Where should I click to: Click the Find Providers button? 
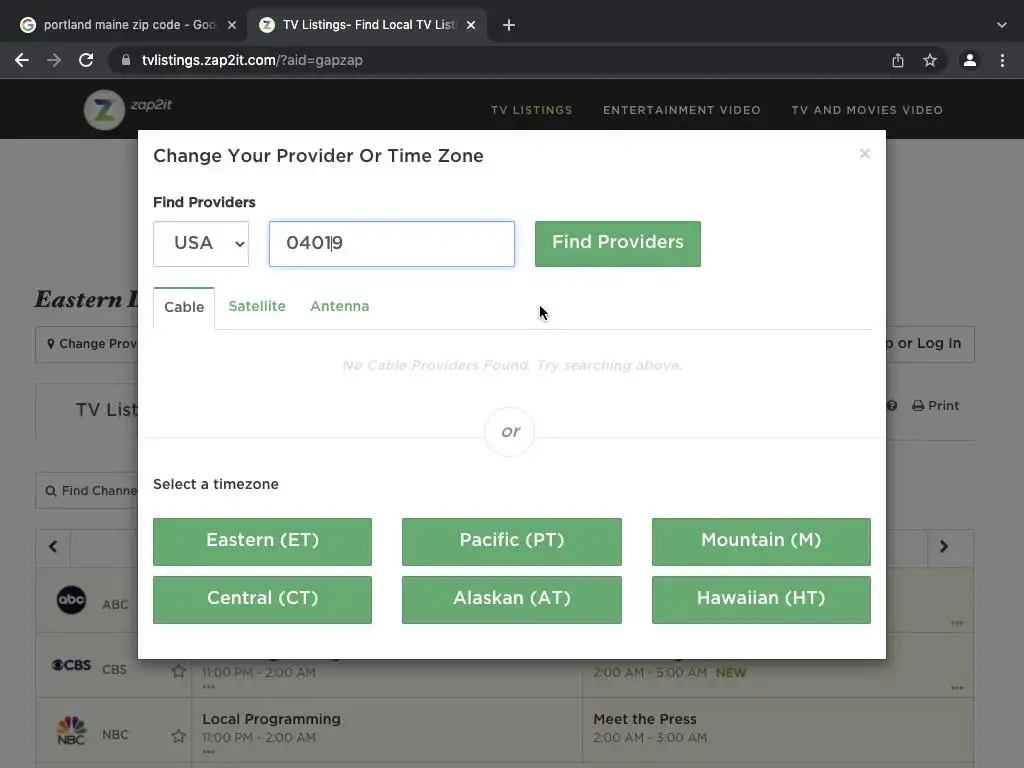pos(618,244)
